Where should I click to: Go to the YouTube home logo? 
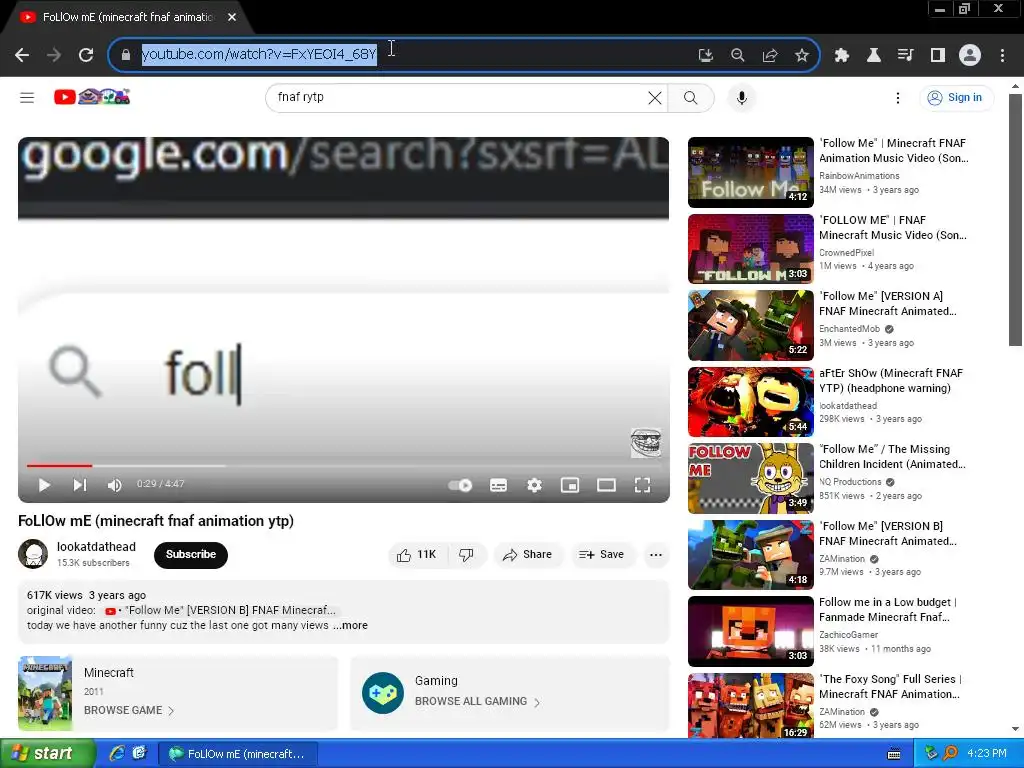[x=92, y=97]
